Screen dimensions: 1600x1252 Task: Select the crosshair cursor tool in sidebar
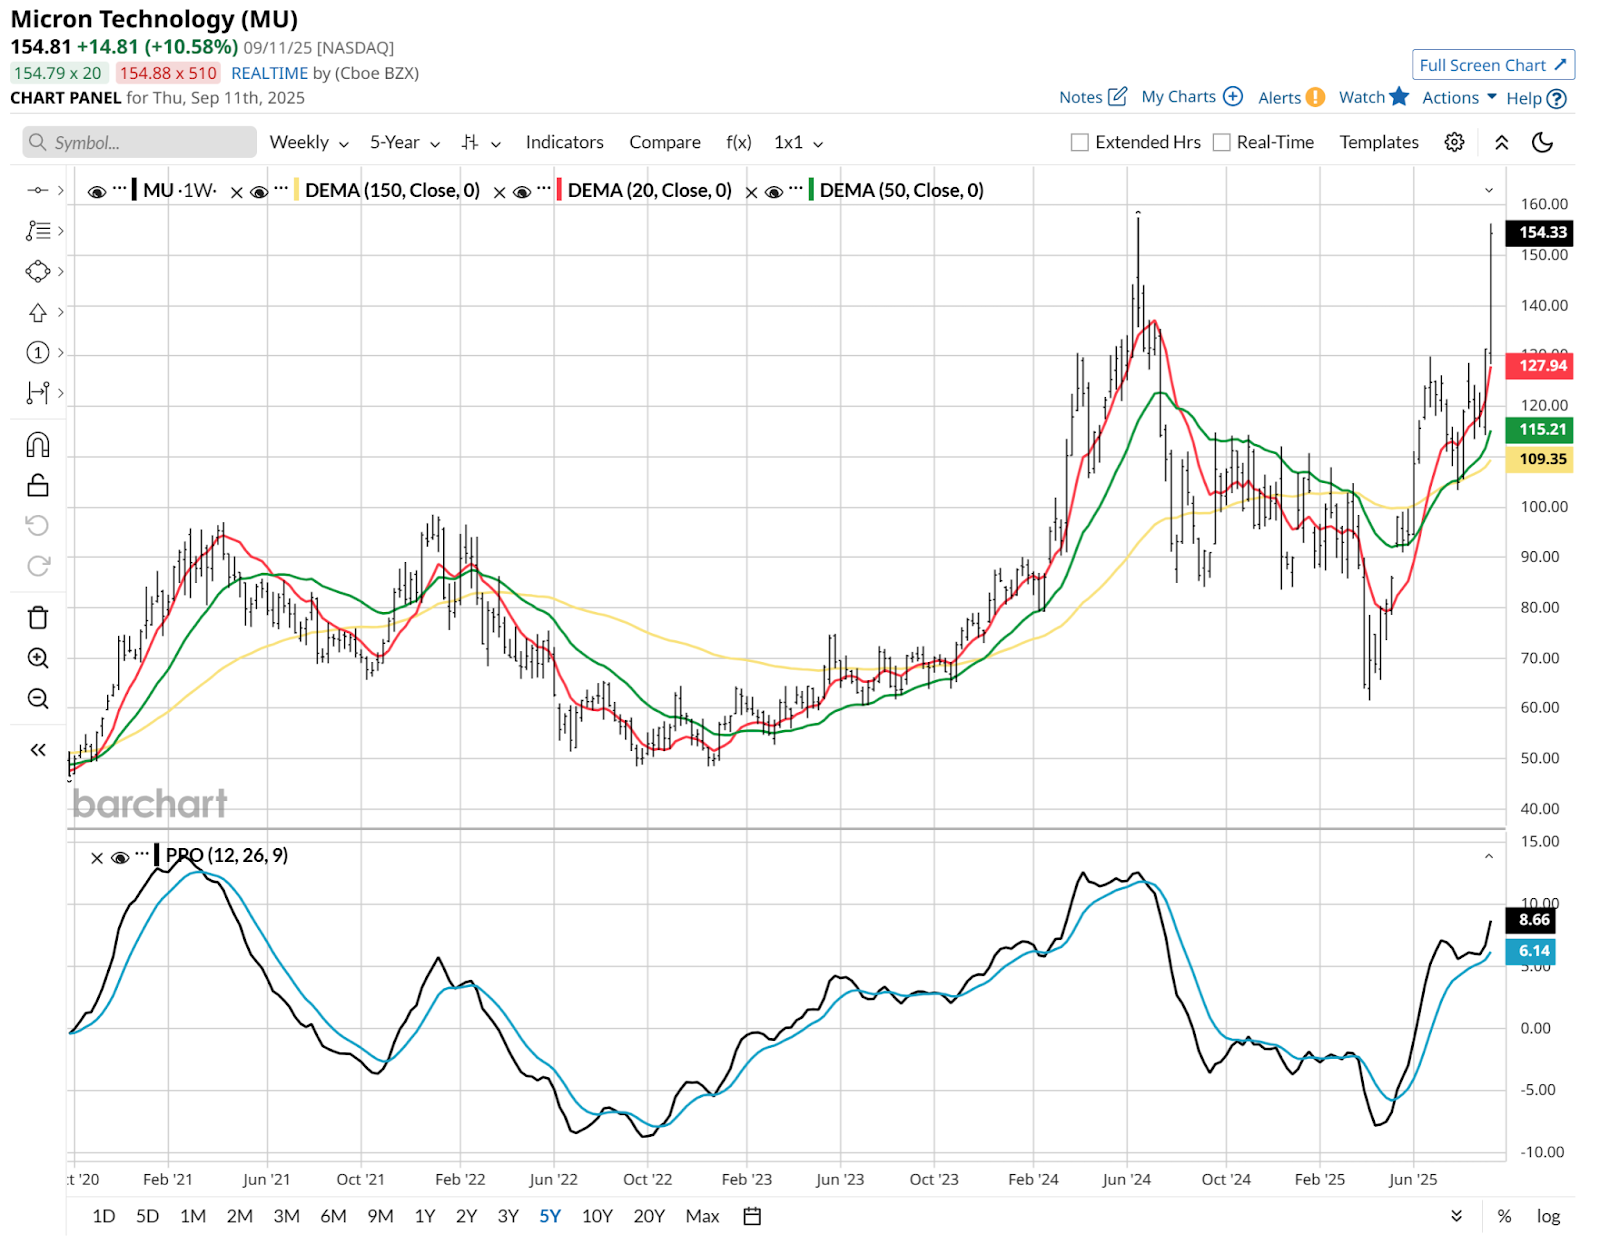click(37, 190)
